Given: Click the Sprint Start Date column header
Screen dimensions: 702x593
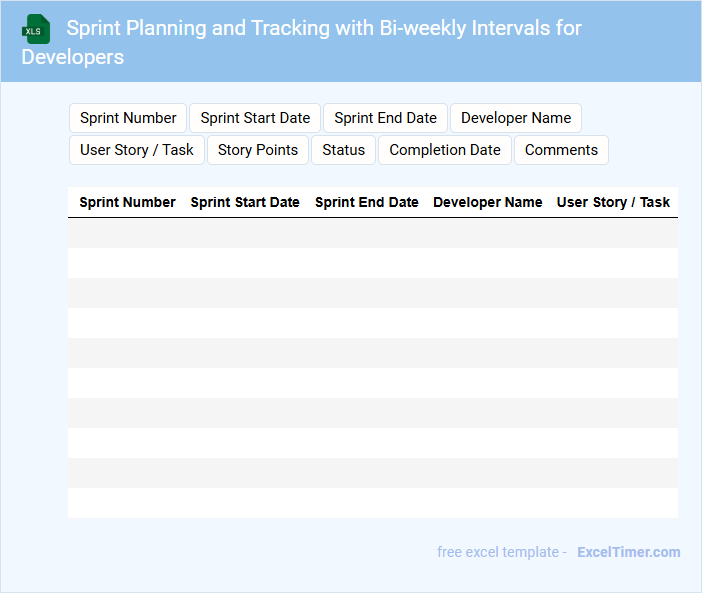Looking at the screenshot, I should click(x=245, y=202).
